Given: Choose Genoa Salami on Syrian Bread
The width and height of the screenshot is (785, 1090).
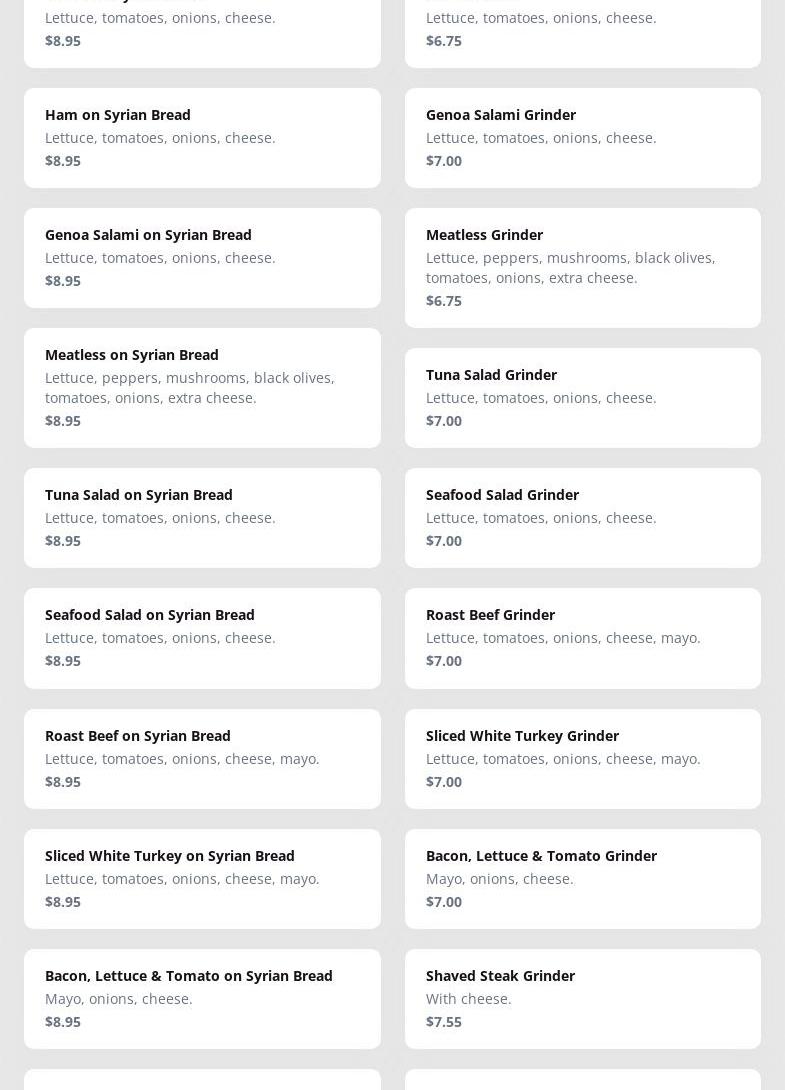Looking at the screenshot, I should click(x=202, y=258).
